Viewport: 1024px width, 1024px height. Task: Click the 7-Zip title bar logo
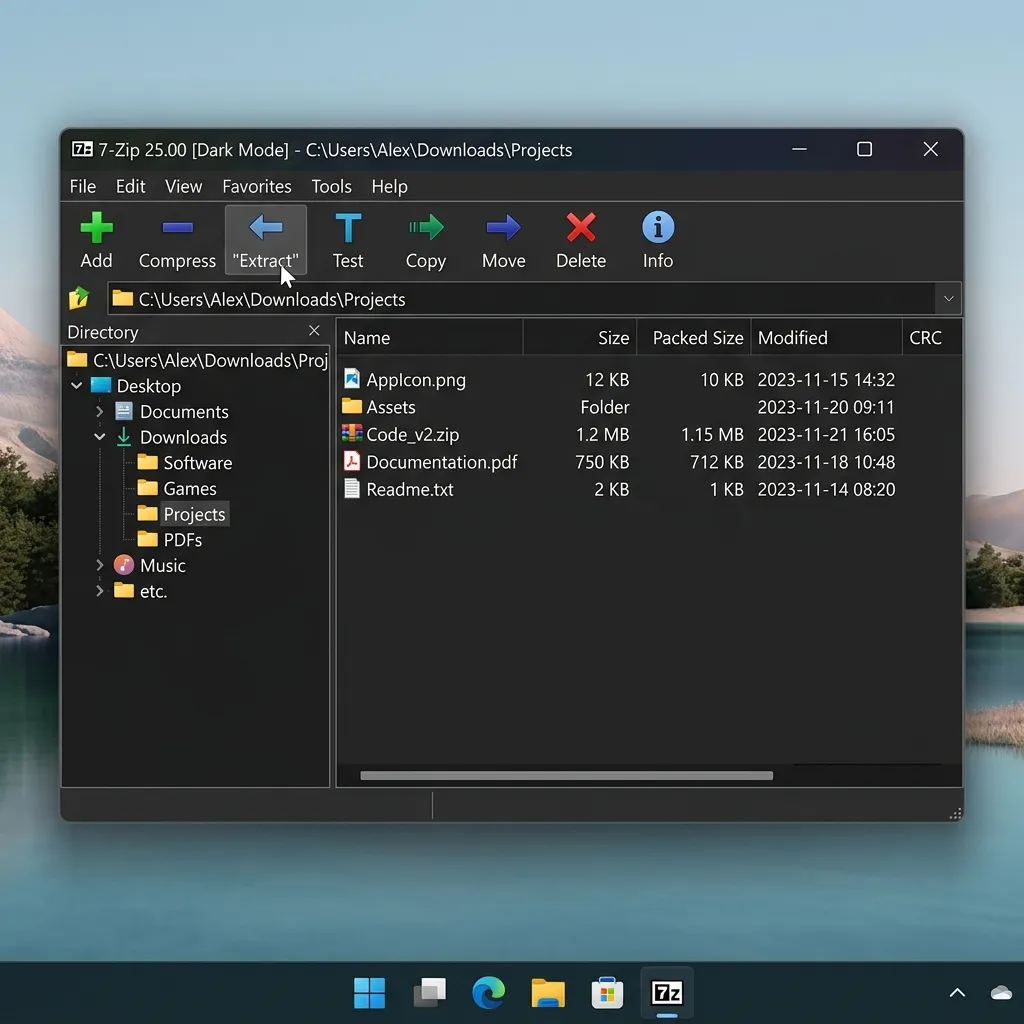(x=82, y=149)
